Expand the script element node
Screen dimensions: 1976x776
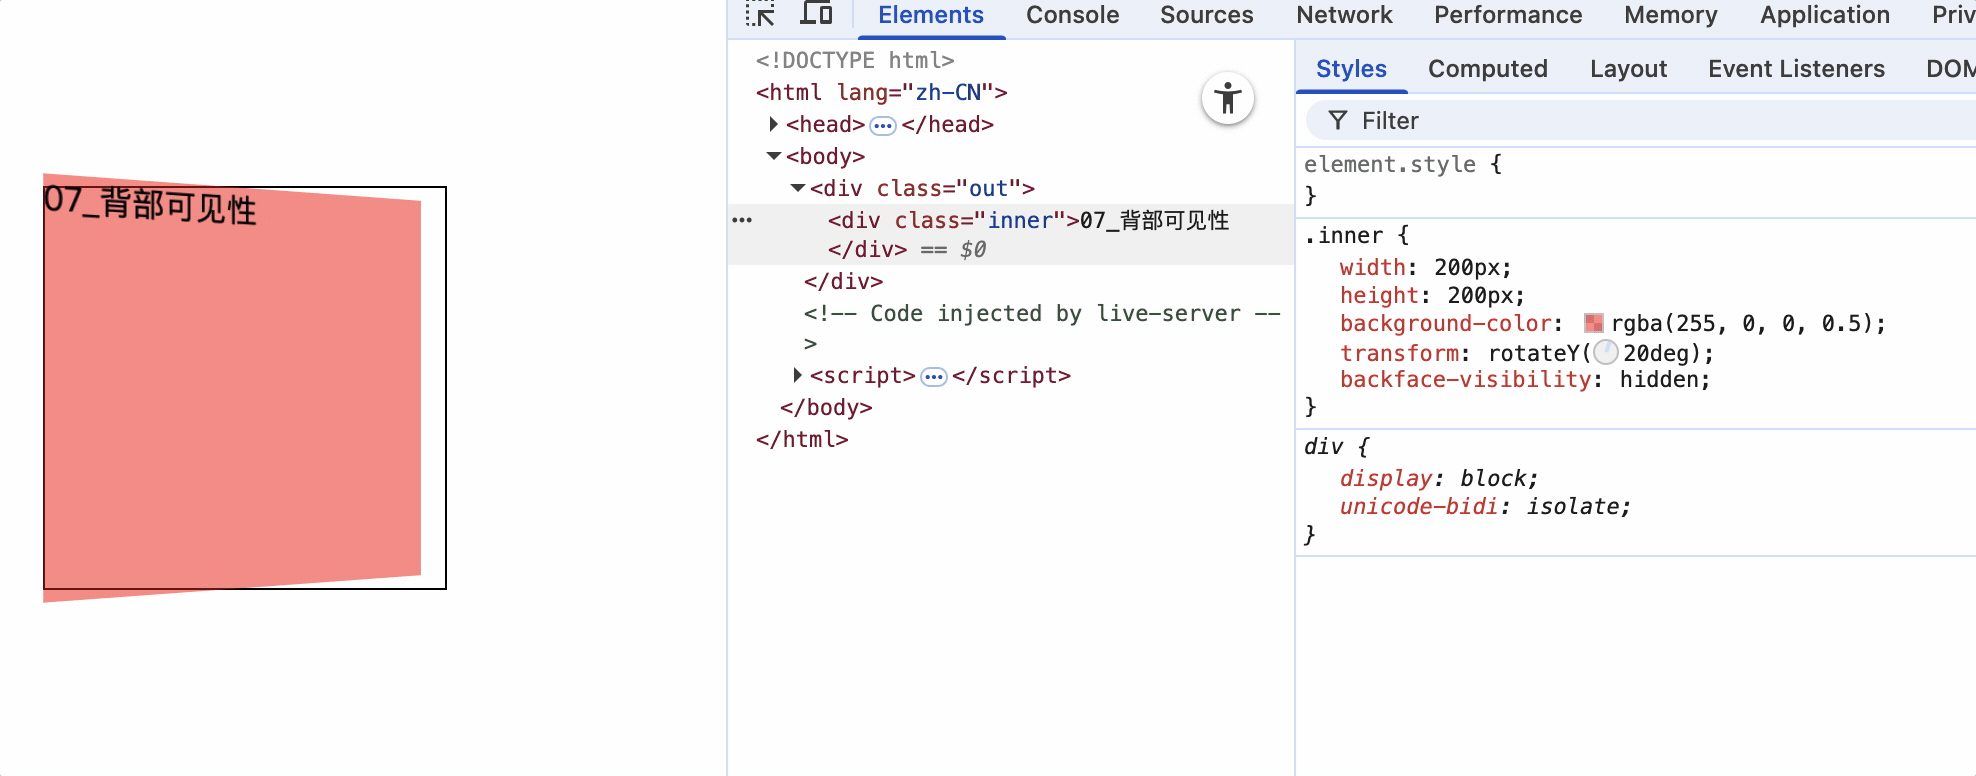tap(797, 375)
